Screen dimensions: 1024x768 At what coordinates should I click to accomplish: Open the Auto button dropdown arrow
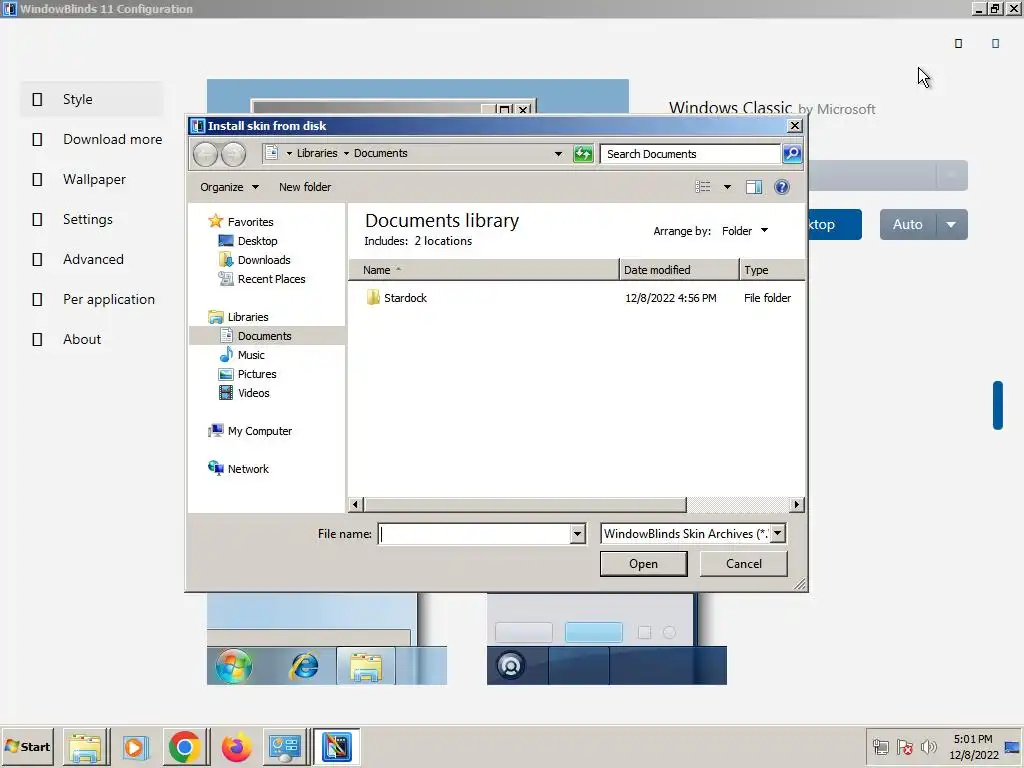[x=952, y=225]
